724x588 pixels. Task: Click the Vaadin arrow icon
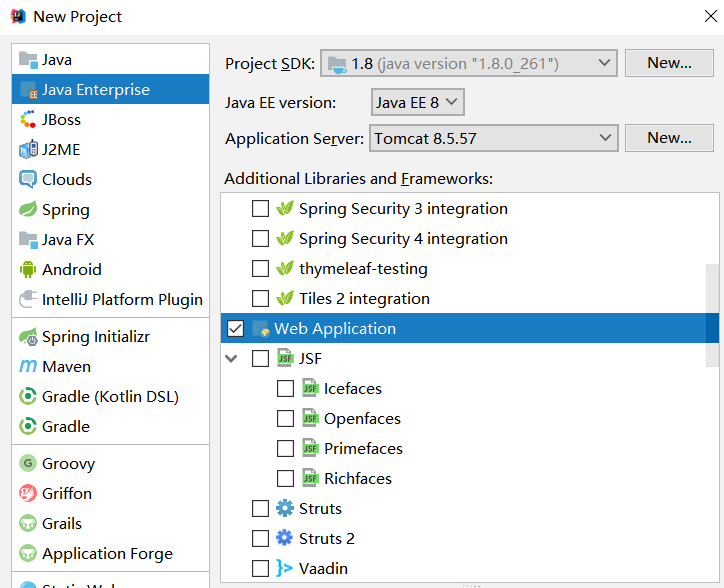285,569
